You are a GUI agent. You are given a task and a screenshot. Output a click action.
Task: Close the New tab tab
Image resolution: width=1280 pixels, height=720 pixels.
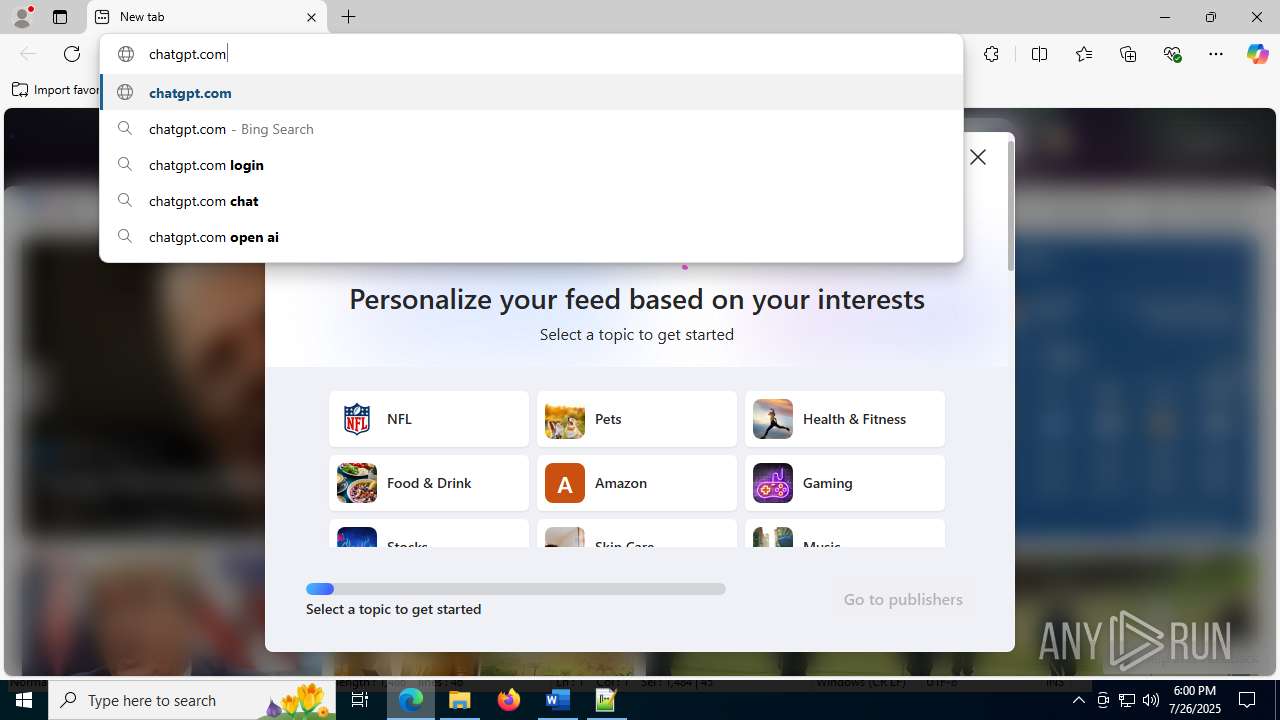coord(311,17)
